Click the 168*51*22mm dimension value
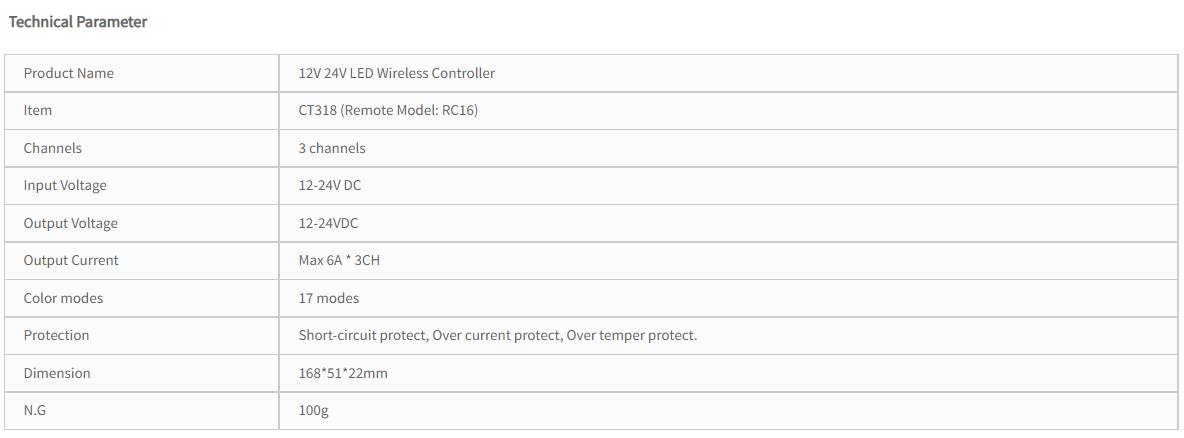Image resolution: width=1184 pixels, height=438 pixels. click(x=343, y=373)
